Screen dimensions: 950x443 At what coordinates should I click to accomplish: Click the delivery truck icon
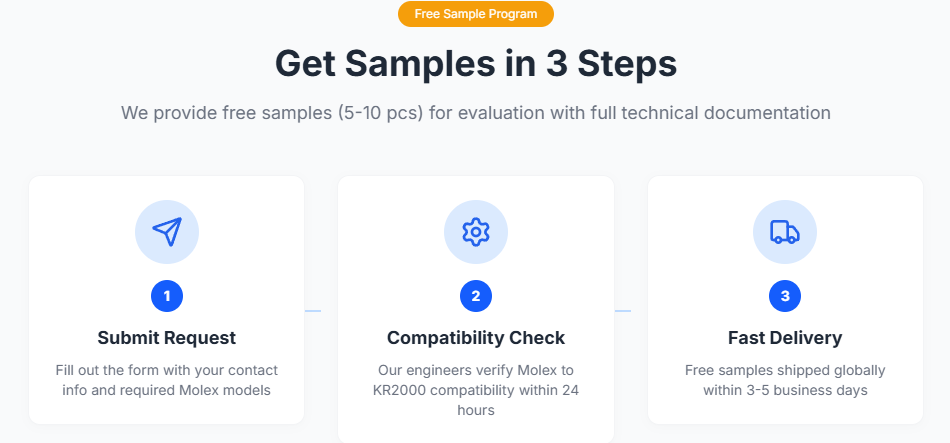pyautogui.click(x=785, y=232)
